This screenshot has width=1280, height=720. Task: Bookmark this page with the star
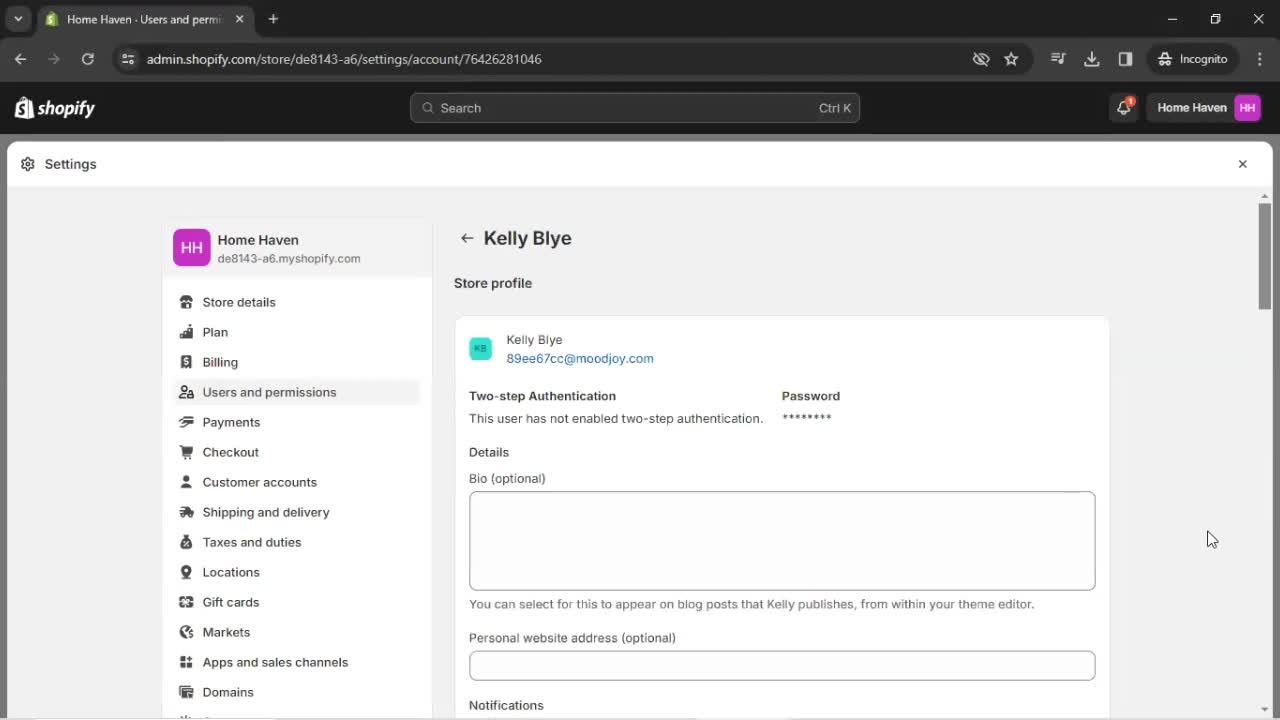tap(1011, 59)
